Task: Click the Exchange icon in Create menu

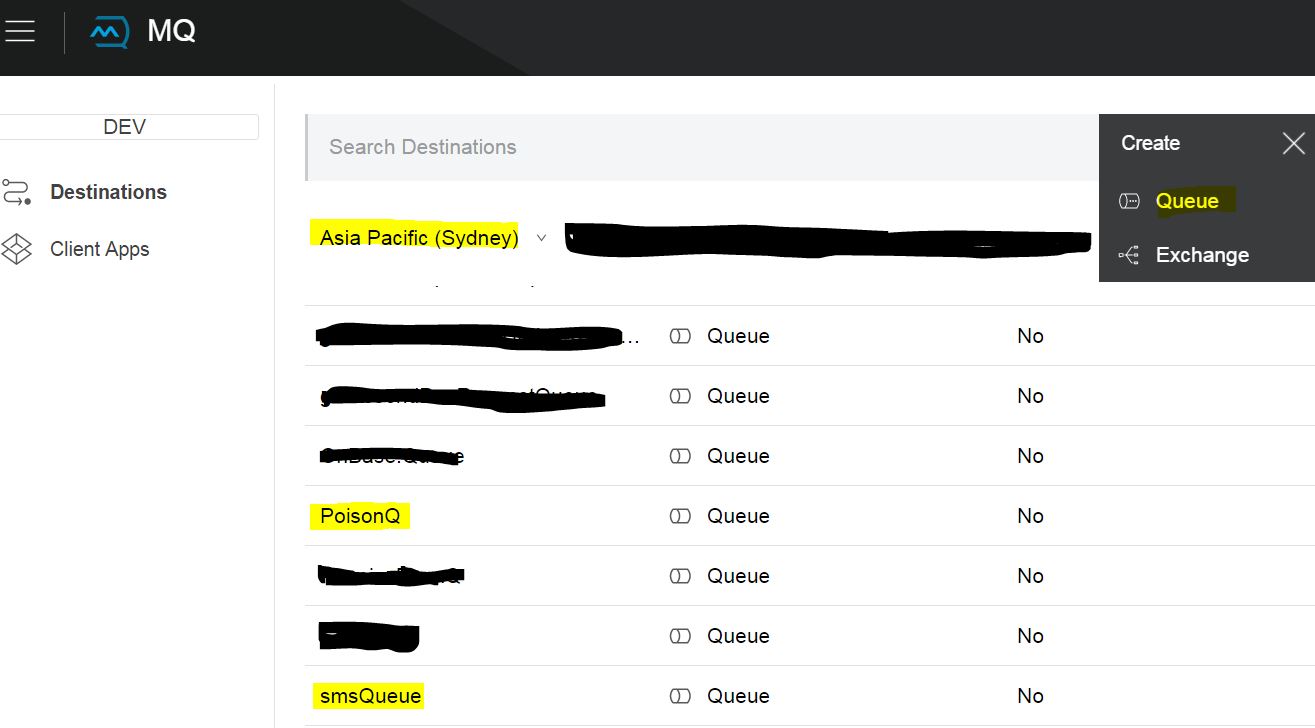Action: click(1129, 255)
